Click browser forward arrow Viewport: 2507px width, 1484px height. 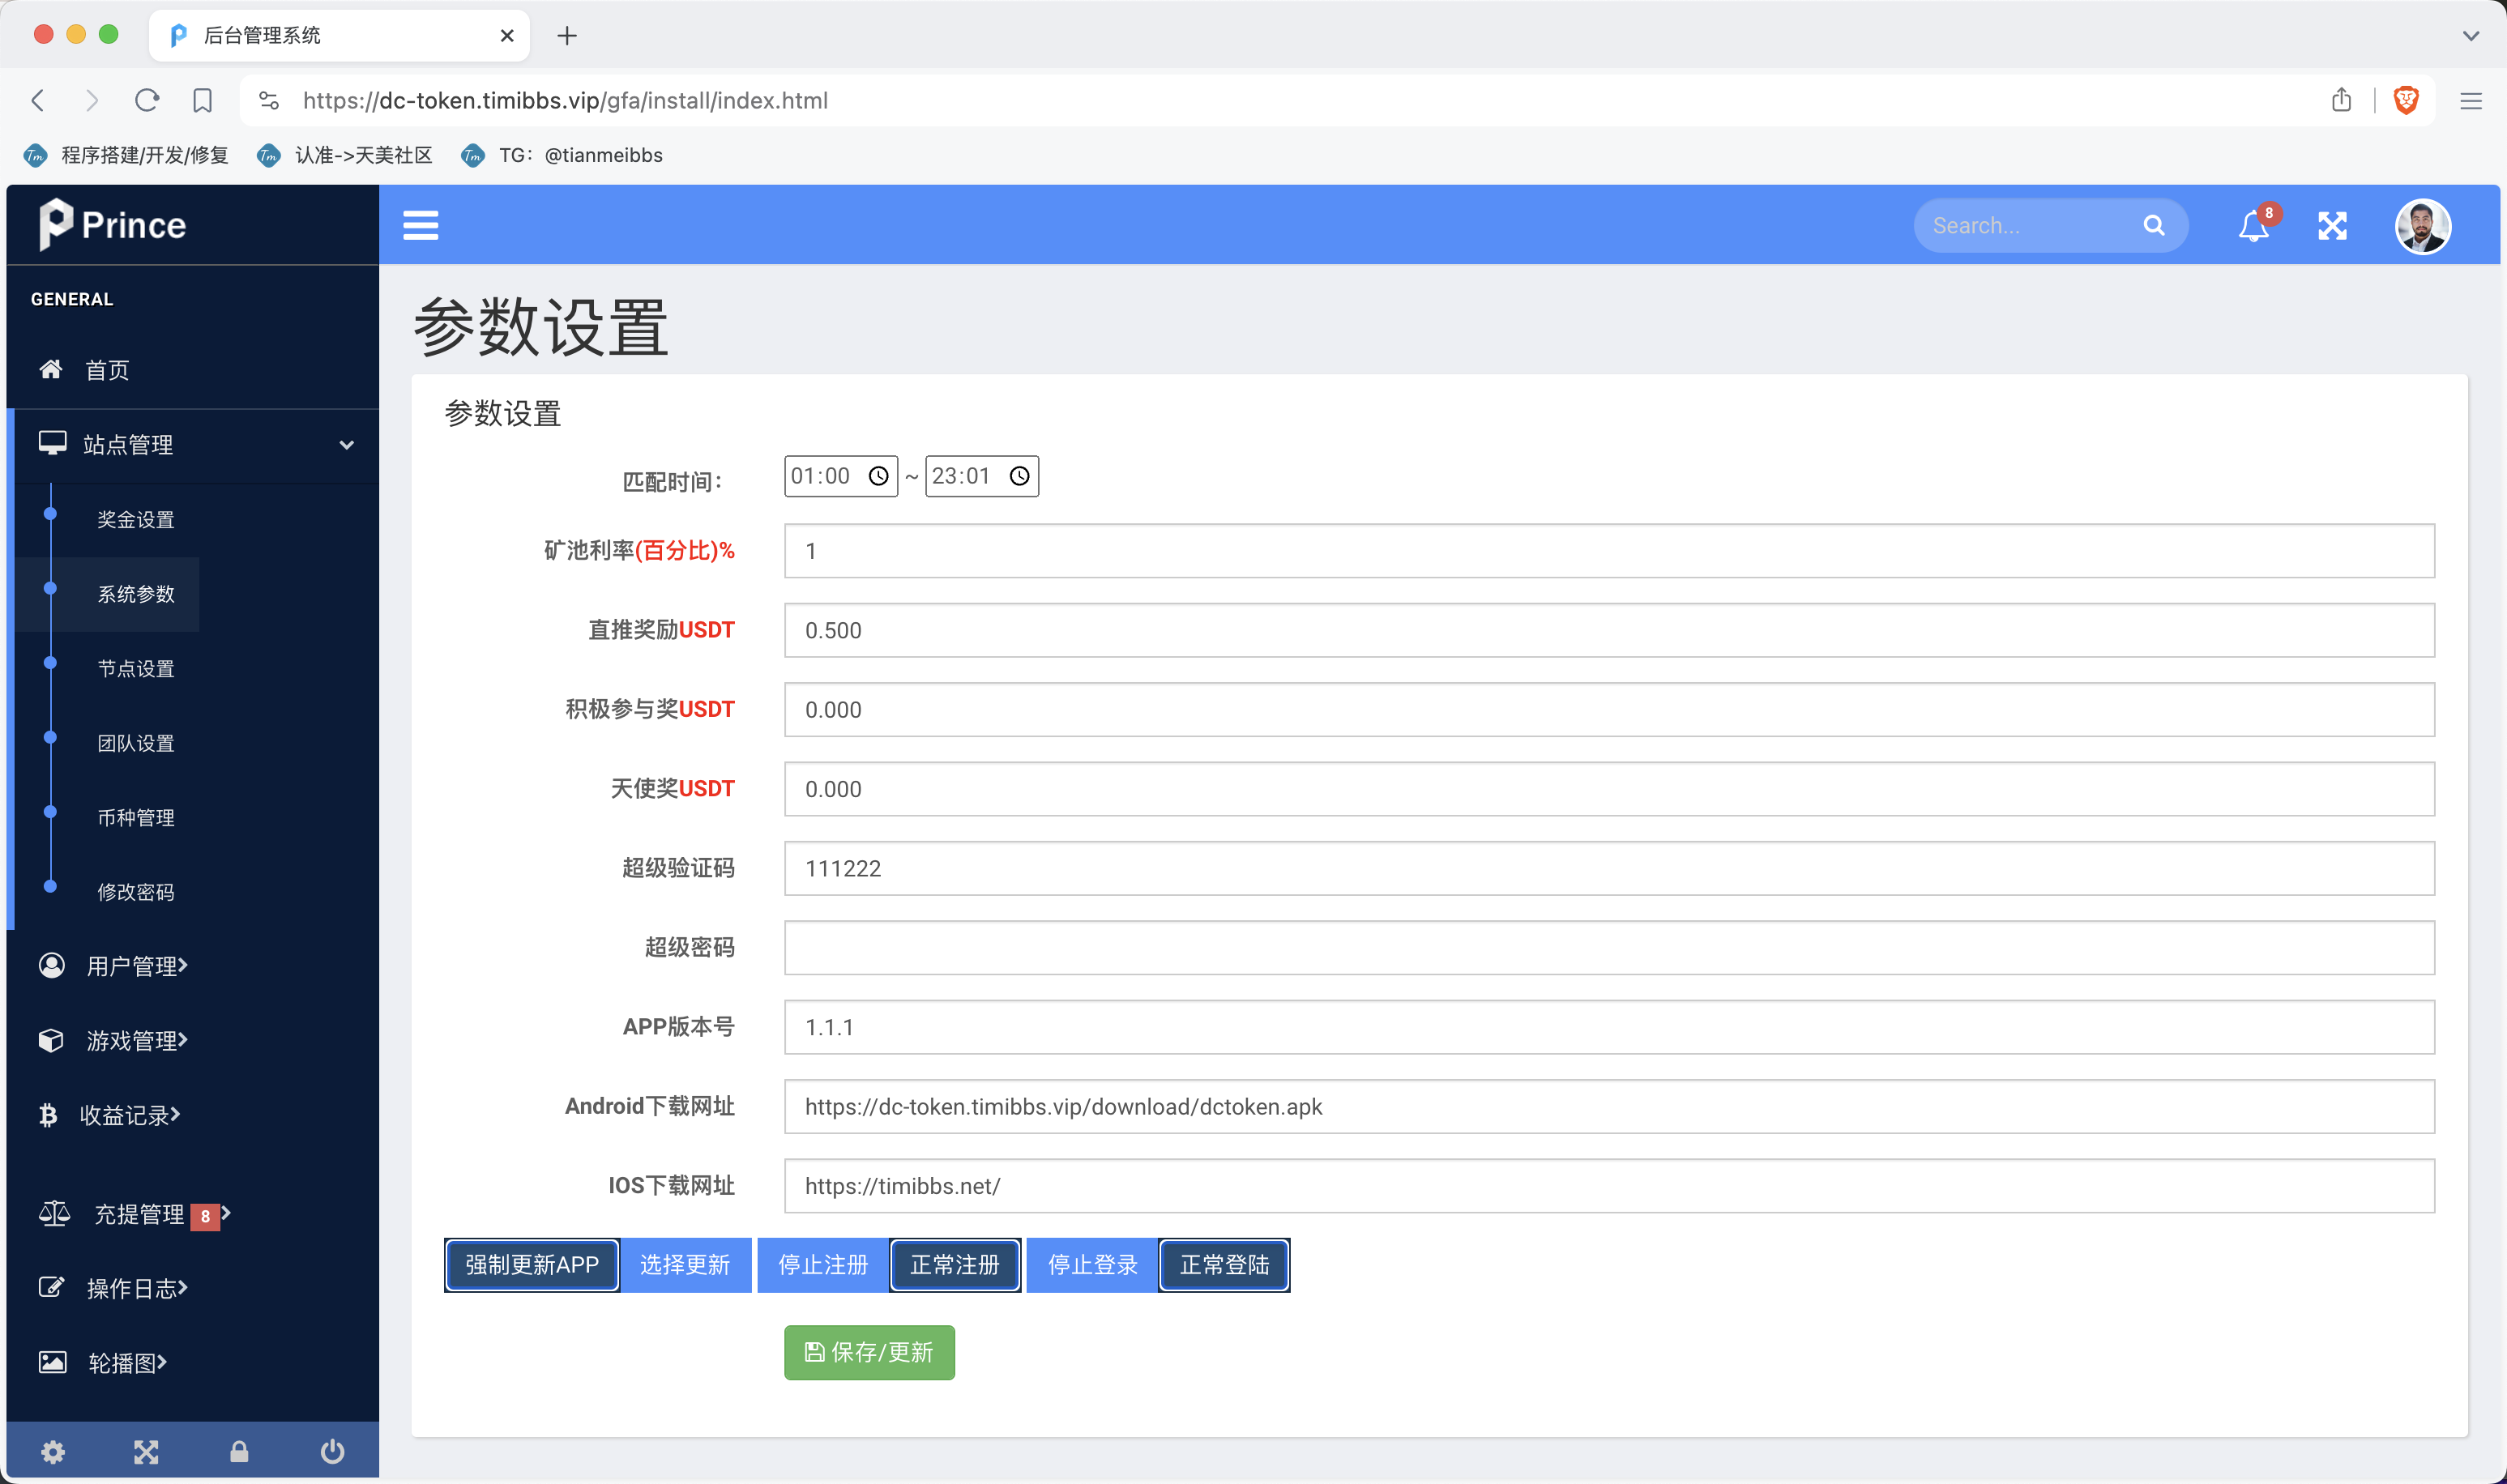click(x=92, y=100)
